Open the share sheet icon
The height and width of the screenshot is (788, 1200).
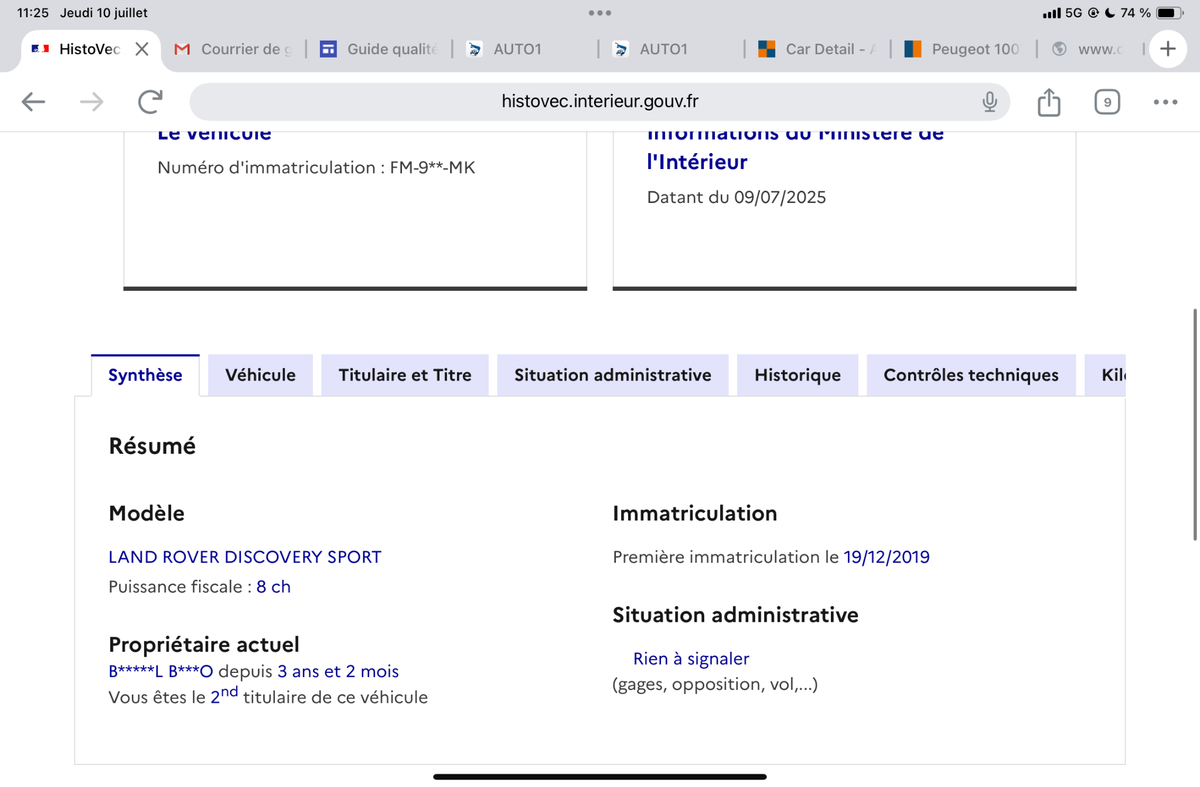[1048, 102]
